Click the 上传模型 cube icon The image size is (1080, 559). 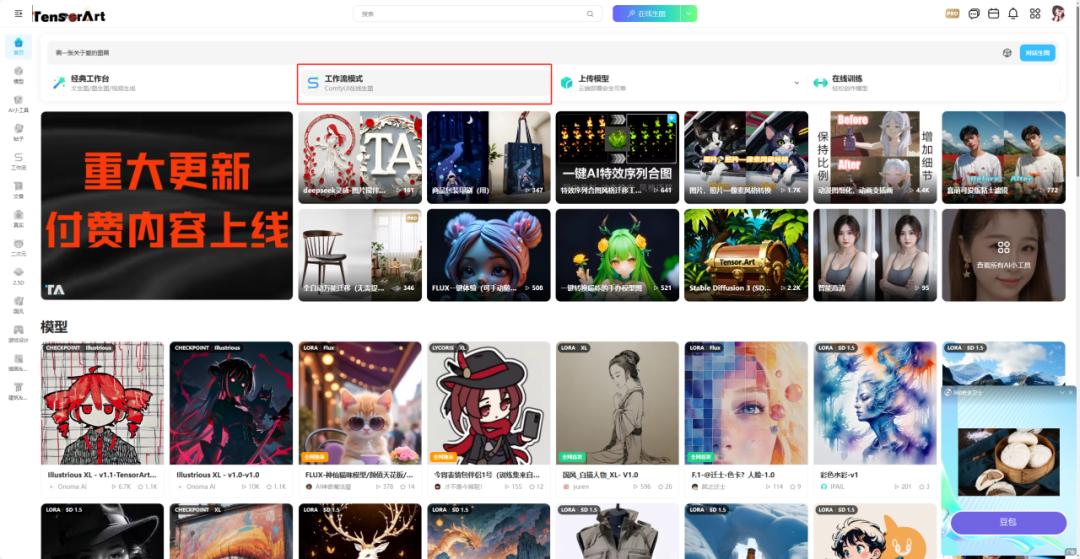pos(566,83)
